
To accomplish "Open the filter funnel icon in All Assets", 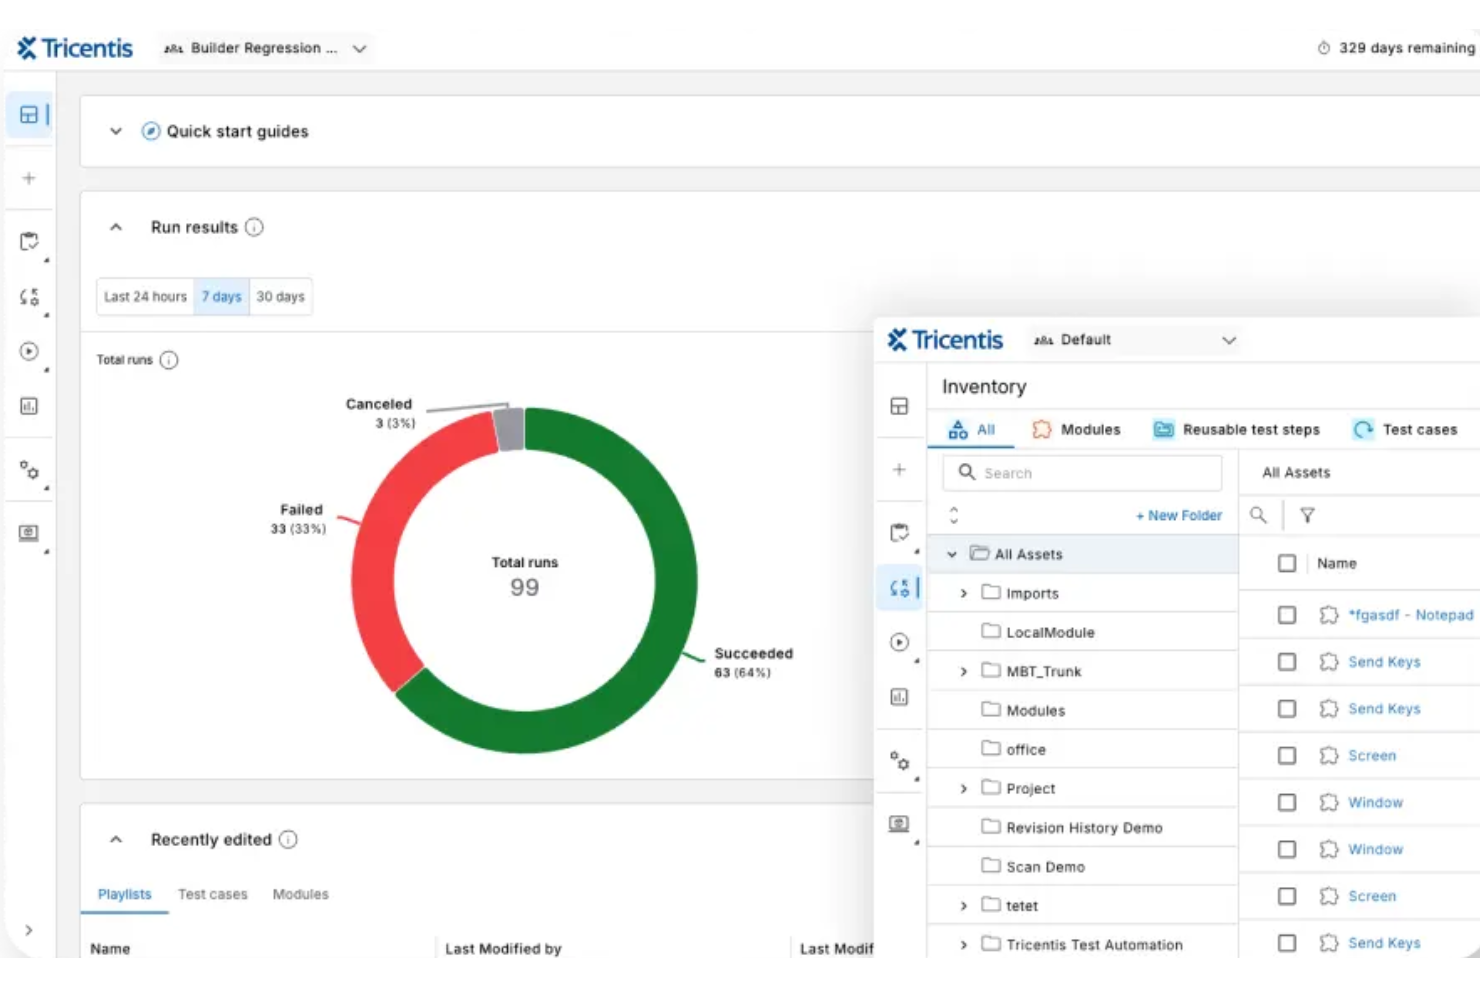I will tap(1307, 515).
